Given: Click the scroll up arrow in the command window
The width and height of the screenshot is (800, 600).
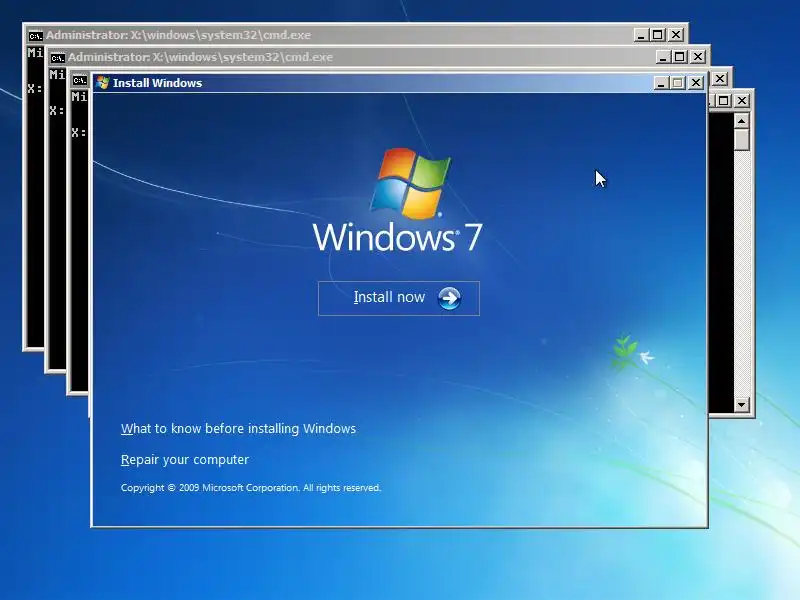Looking at the screenshot, I should (x=741, y=120).
